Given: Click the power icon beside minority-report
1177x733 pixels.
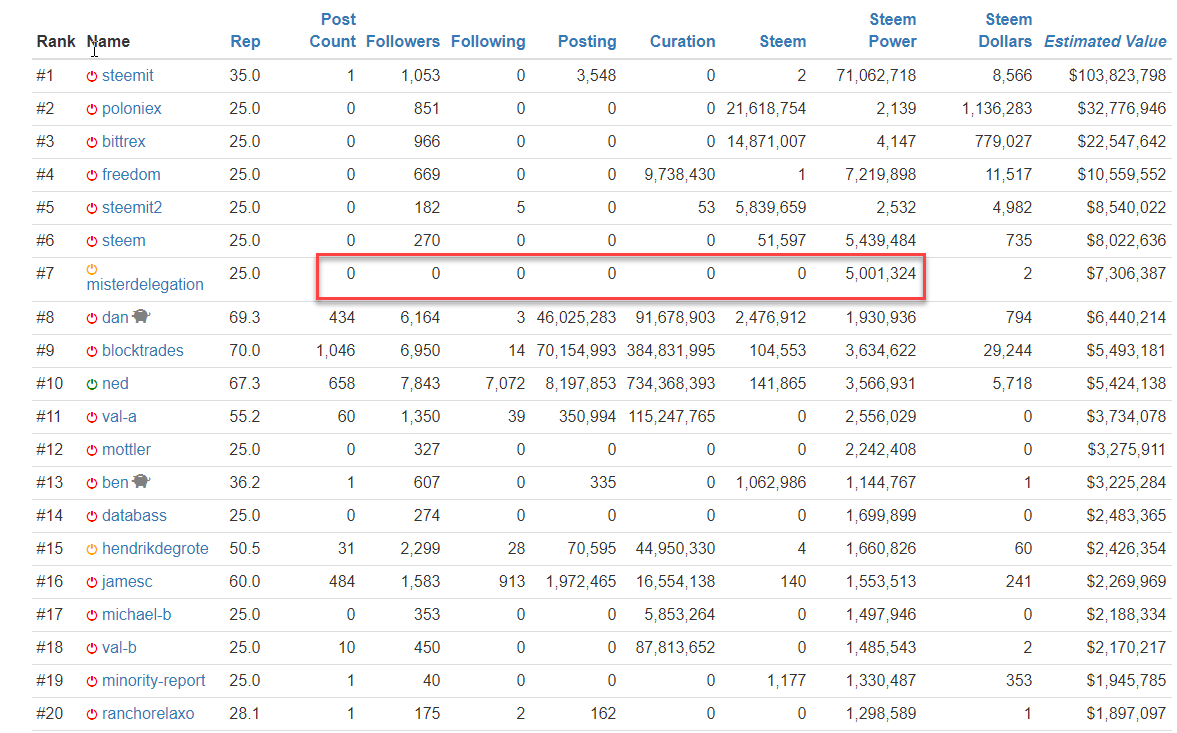Looking at the screenshot, I should point(92,681).
